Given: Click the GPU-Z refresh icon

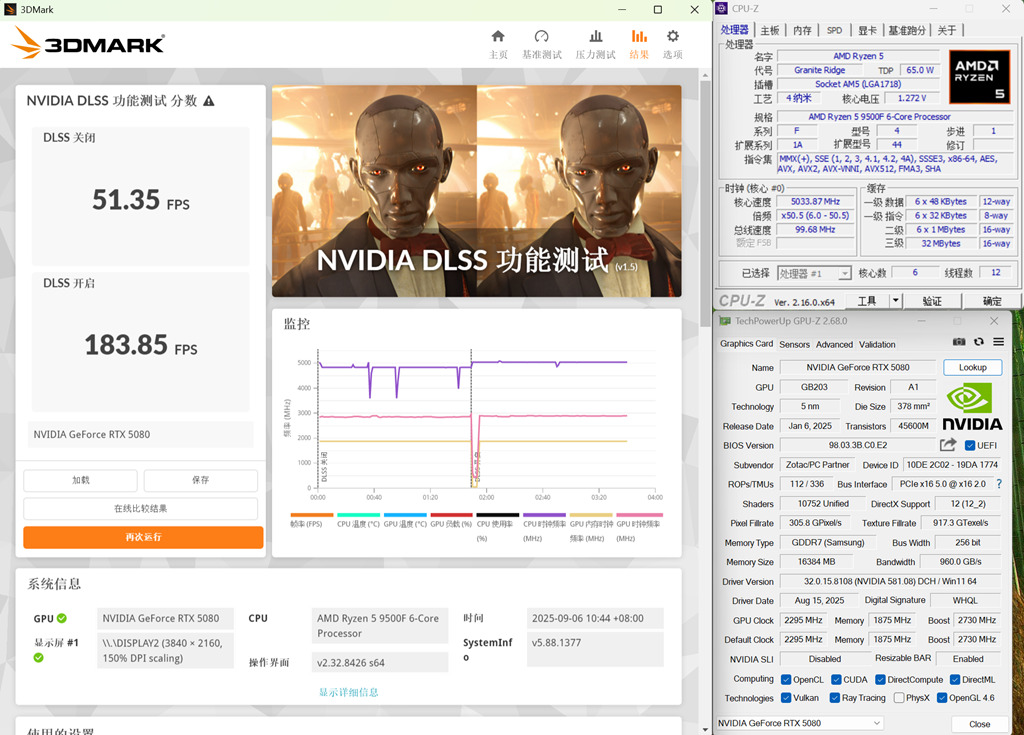Looking at the screenshot, I should 979,343.
